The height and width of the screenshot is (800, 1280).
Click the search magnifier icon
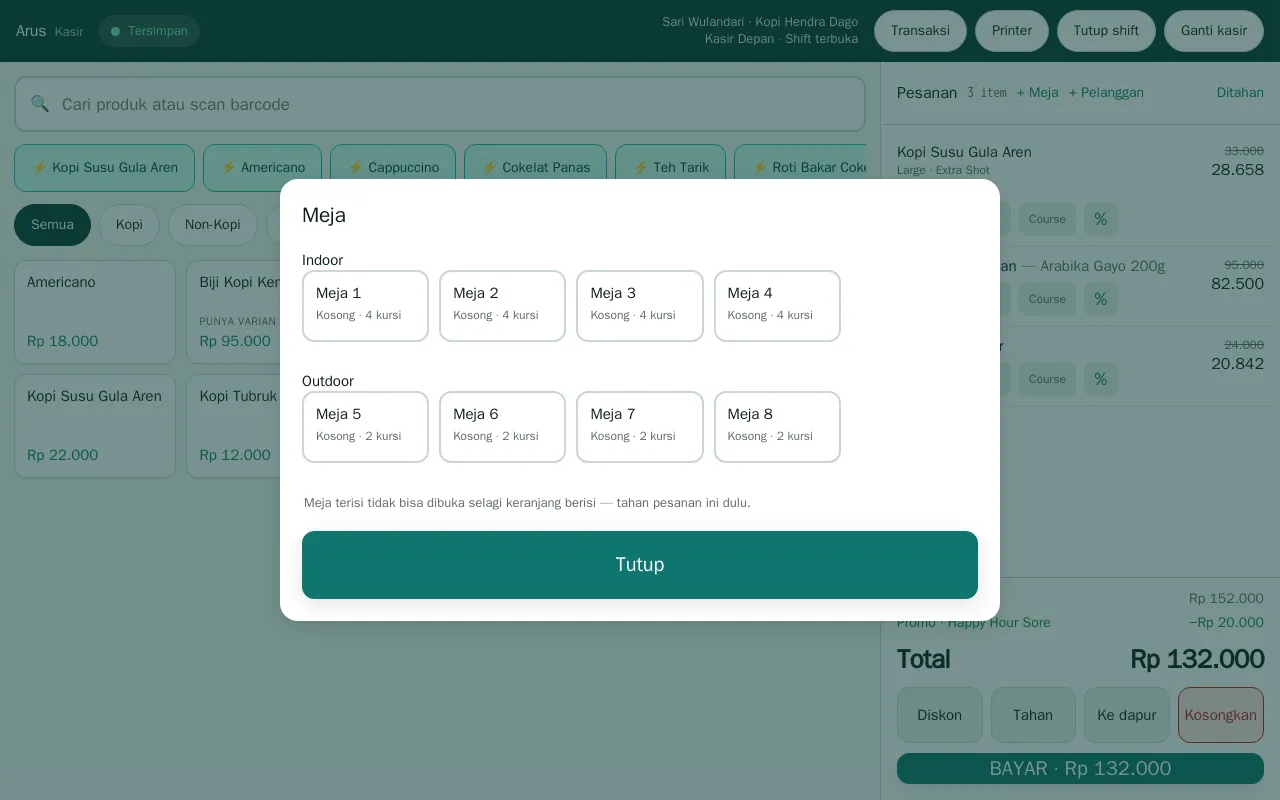(x=40, y=104)
